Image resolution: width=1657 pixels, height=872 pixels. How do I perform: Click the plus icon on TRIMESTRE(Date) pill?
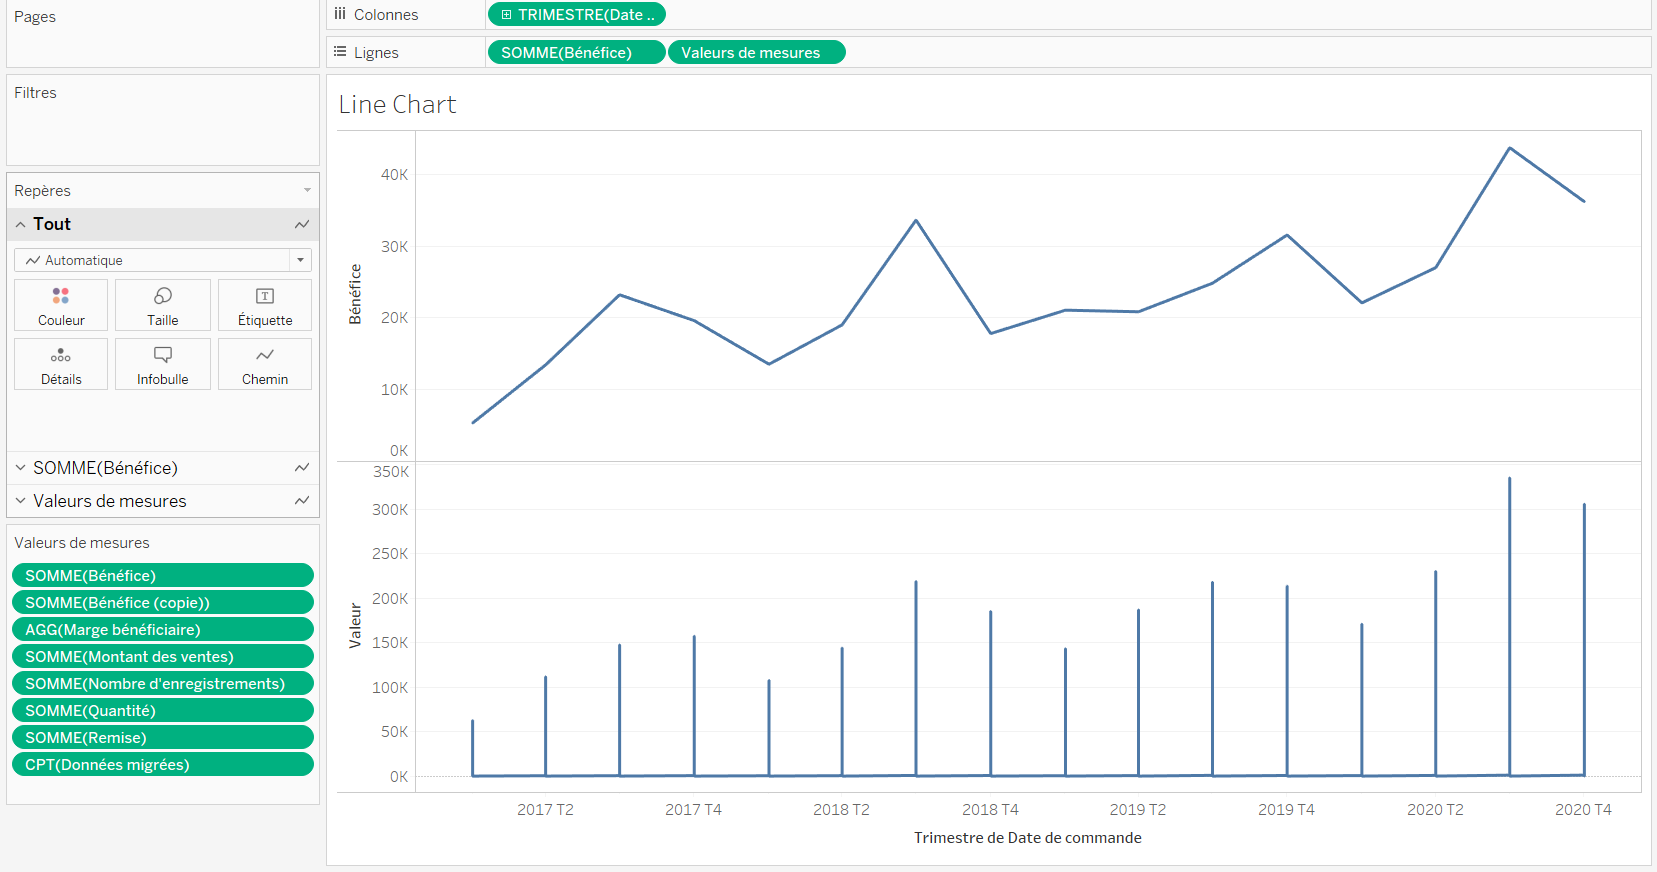507,15
